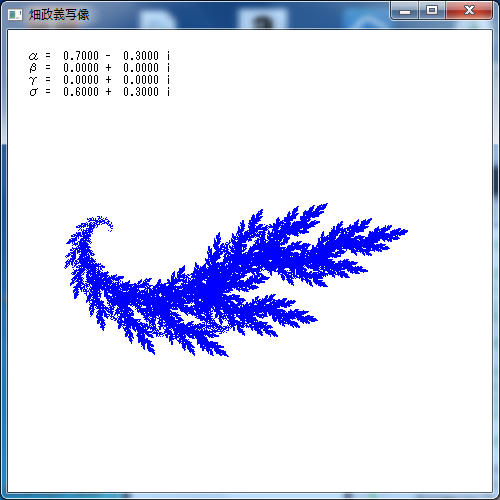Image resolution: width=500 pixels, height=500 pixels.
Task: Click the β symbol in the parameter list
Action: [33, 68]
